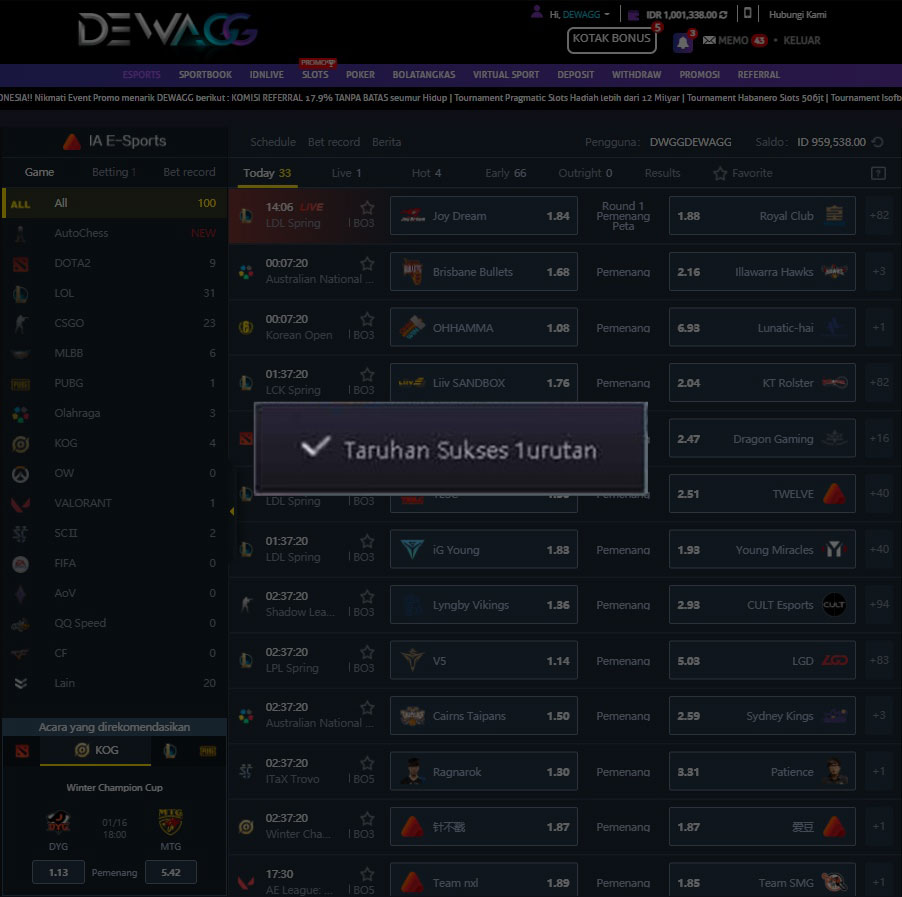Show PUBG recommended events icon
The width and height of the screenshot is (902, 897).
[x=208, y=751]
